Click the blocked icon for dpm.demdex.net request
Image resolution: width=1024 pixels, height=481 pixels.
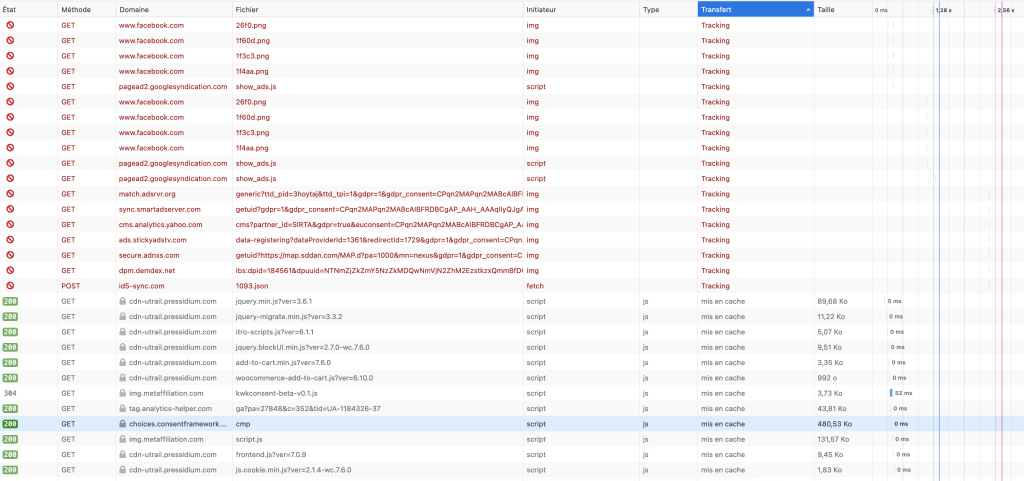click(10, 270)
